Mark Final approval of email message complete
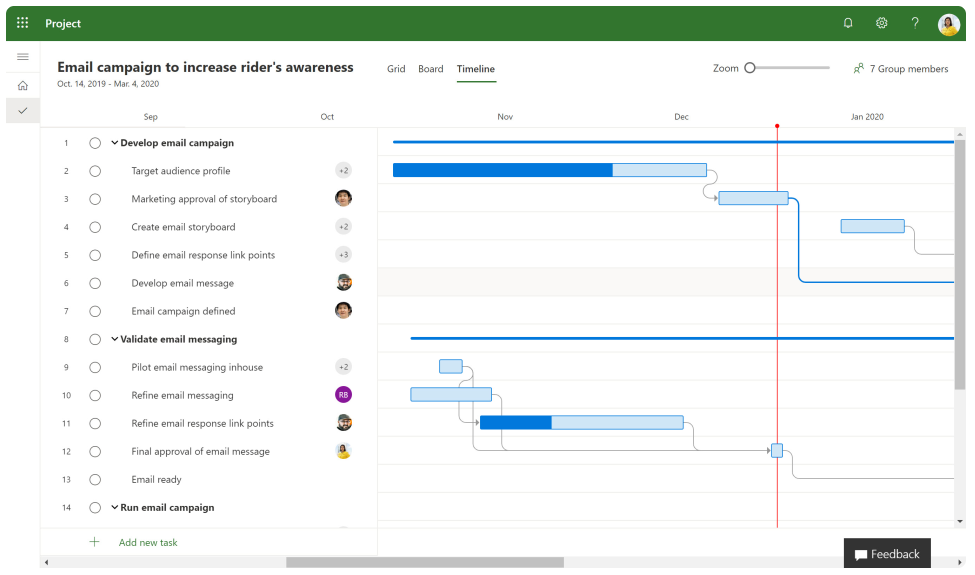This screenshot has height=575, width=975. click(x=95, y=451)
